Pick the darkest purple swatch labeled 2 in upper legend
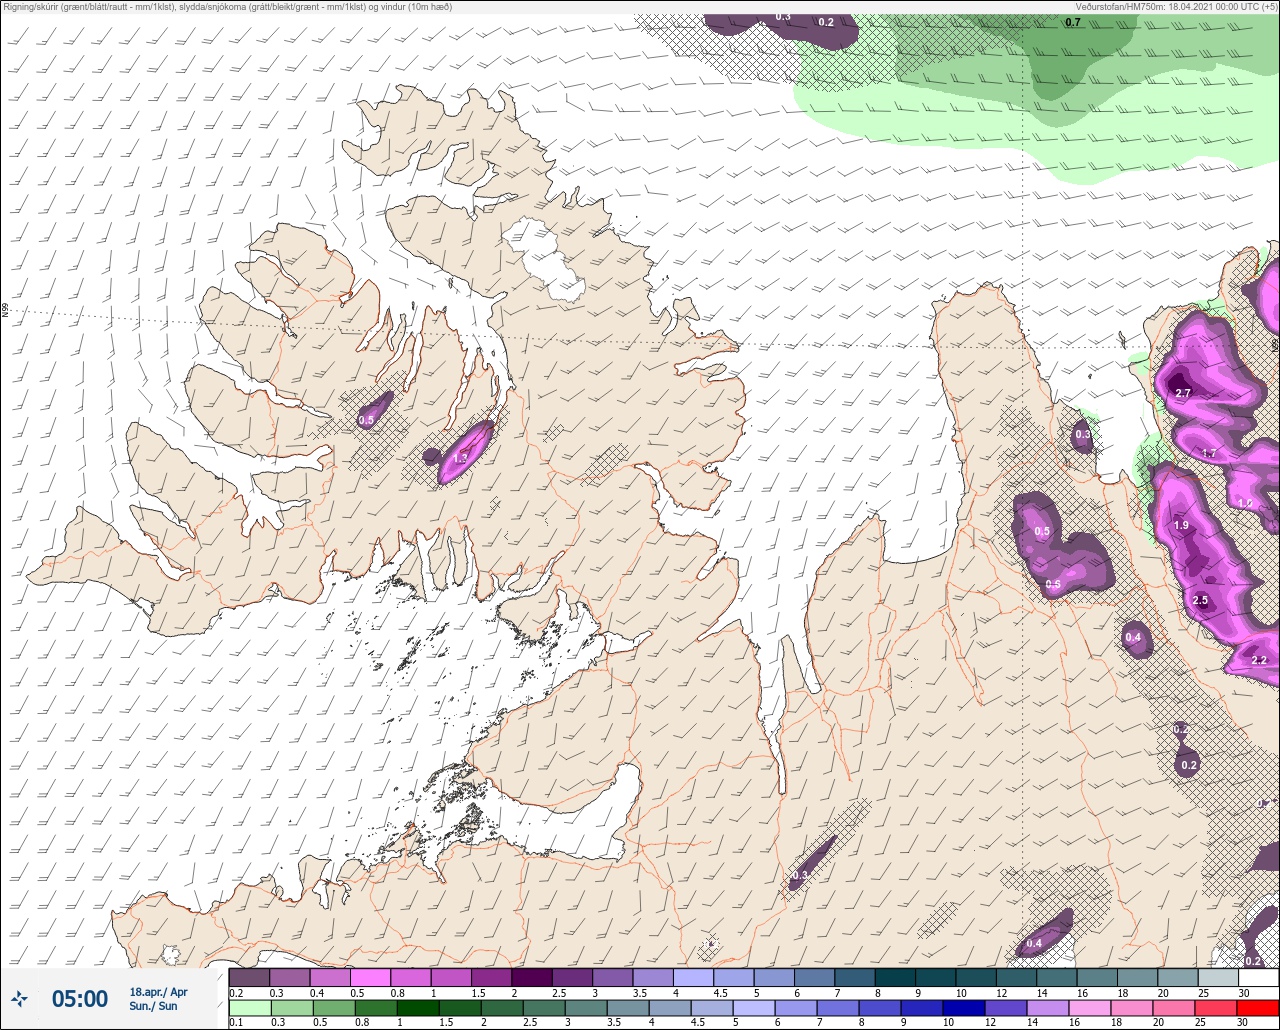The image size is (1280, 1030). (531, 977)
